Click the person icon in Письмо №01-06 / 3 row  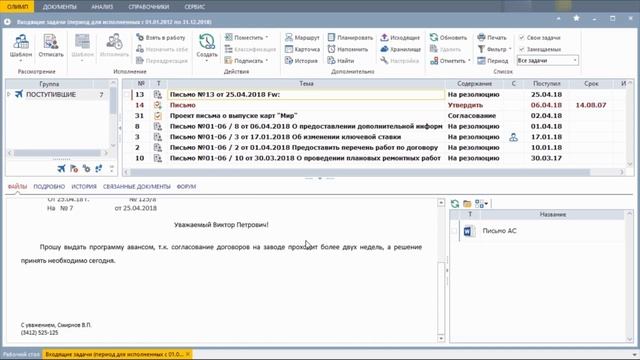point(513,137)
